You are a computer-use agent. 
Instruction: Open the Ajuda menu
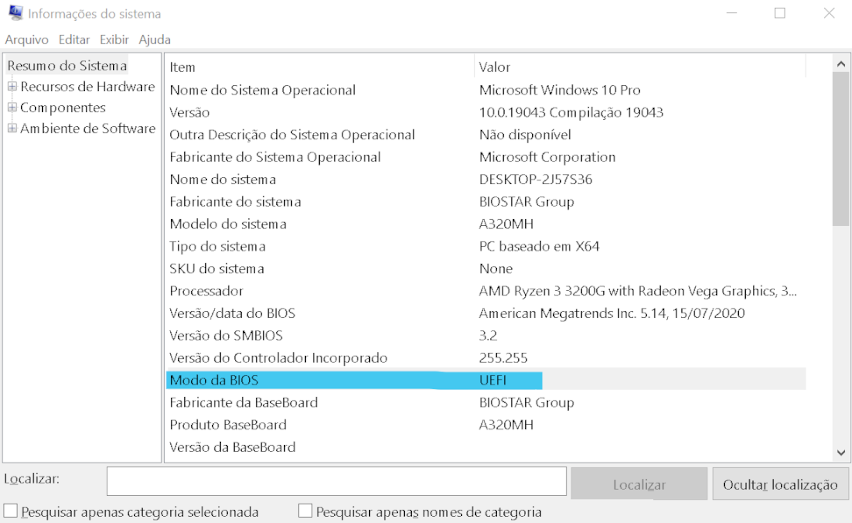(154, 40)
